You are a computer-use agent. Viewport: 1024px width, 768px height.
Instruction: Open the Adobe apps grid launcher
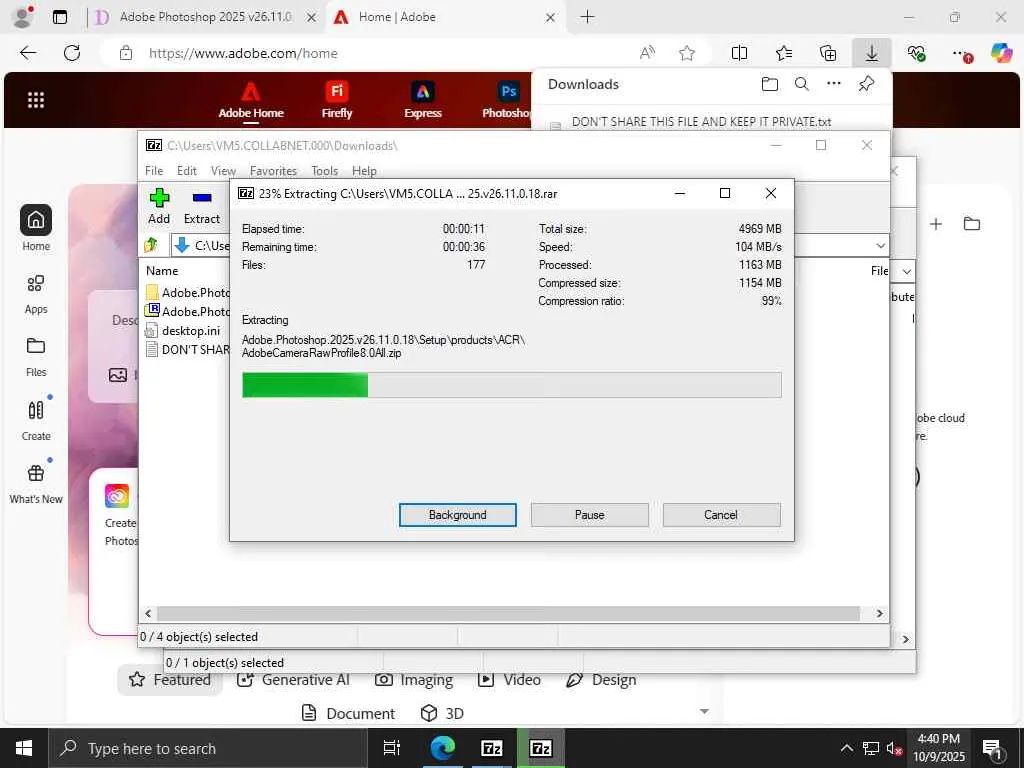[x=36, y=100]
